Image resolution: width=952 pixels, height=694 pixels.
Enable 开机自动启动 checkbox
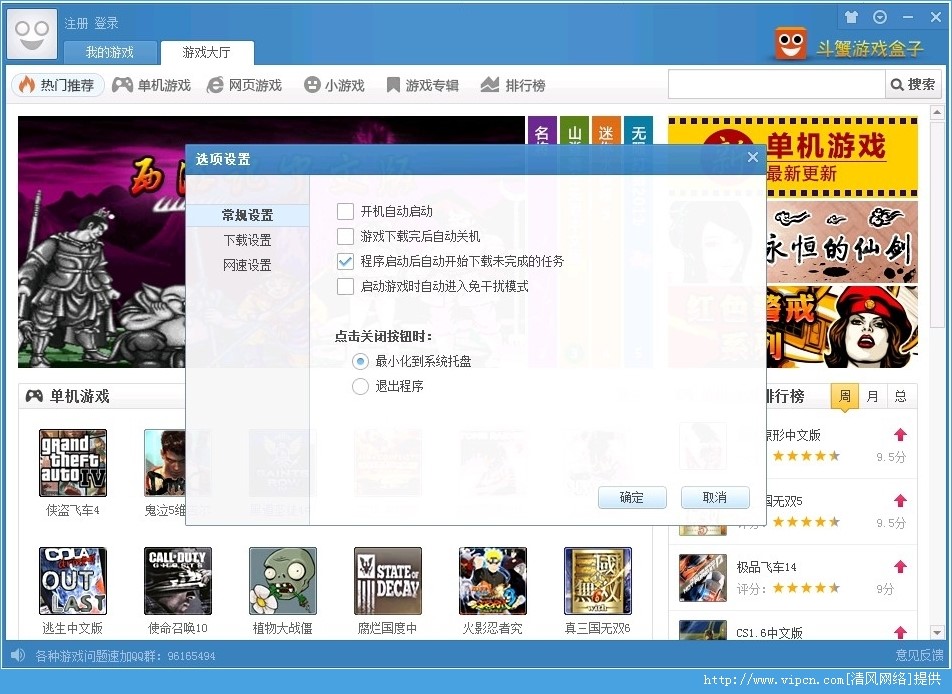pyautogui.click(x=345, y=211)
